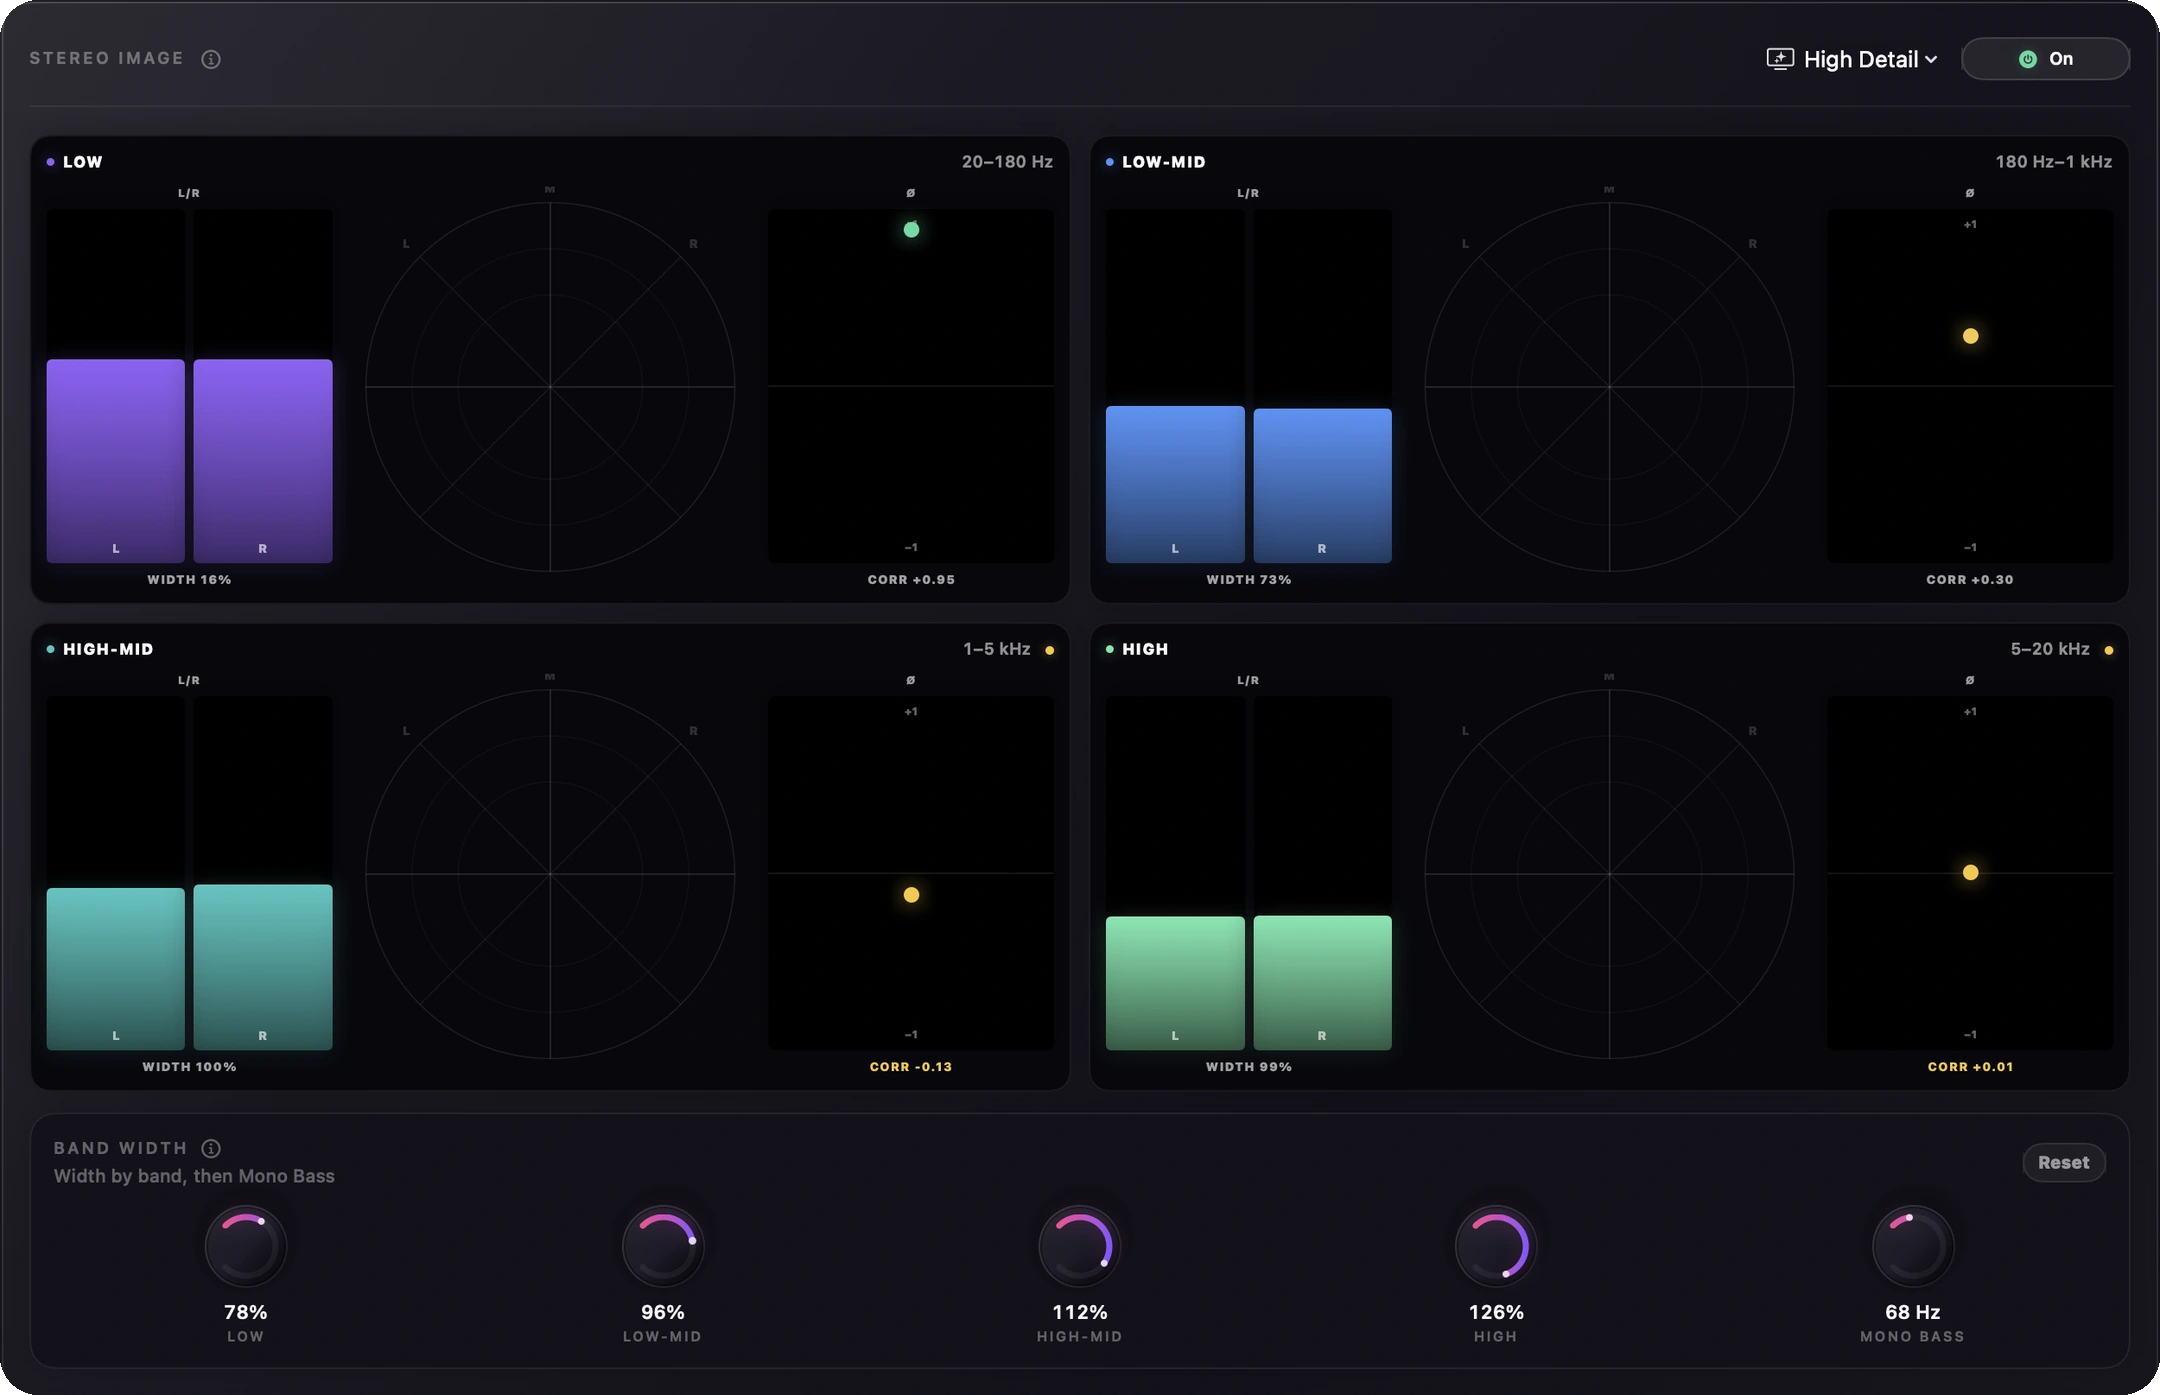This screenshot has height=1395, width=2160.
Task: Click the LOW band vectorscope polar display
Action: click(x=550, y=387)
